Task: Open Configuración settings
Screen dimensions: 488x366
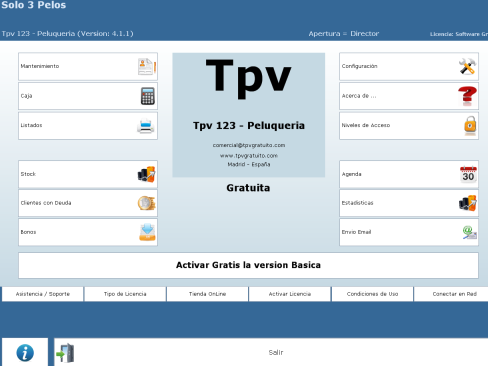Action: pos(409,66)
